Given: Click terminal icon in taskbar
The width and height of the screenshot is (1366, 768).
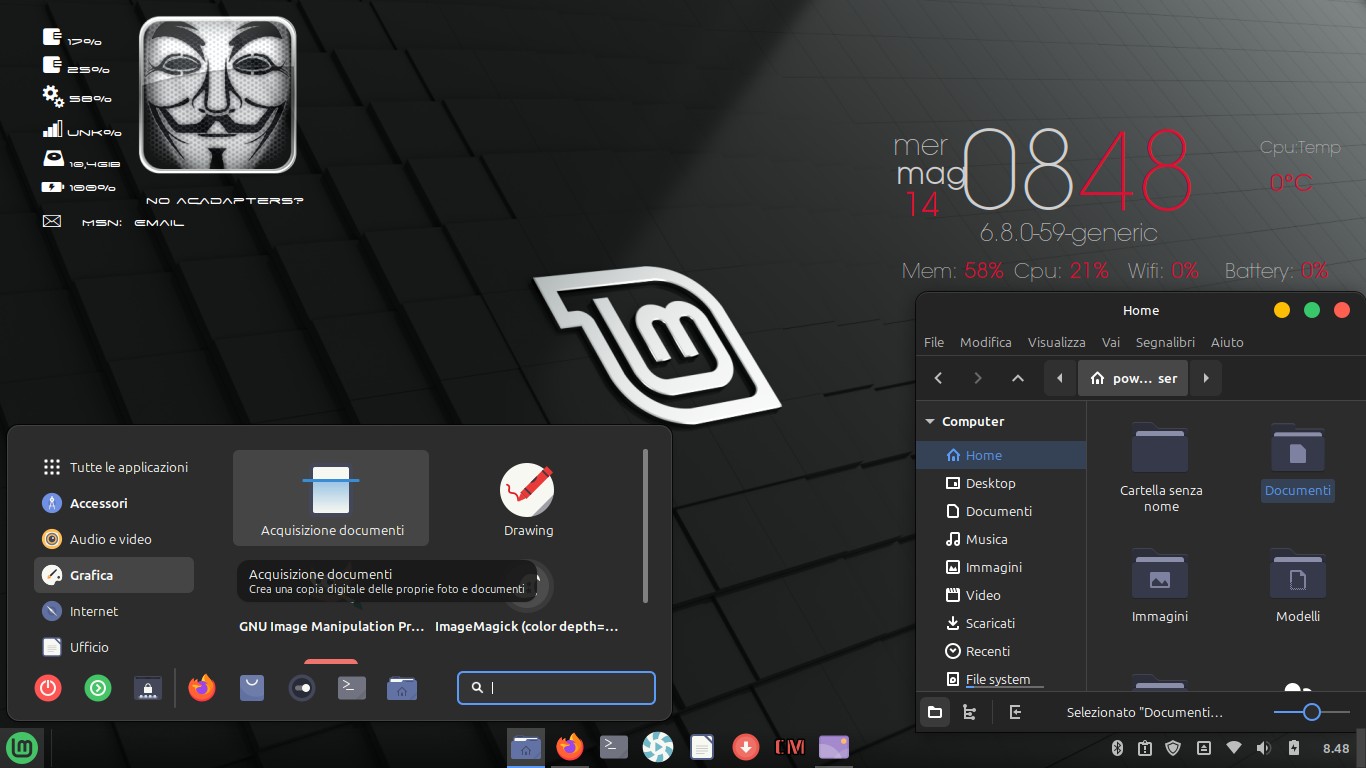Looking at the screenshot, I should (x=614, y=747).
